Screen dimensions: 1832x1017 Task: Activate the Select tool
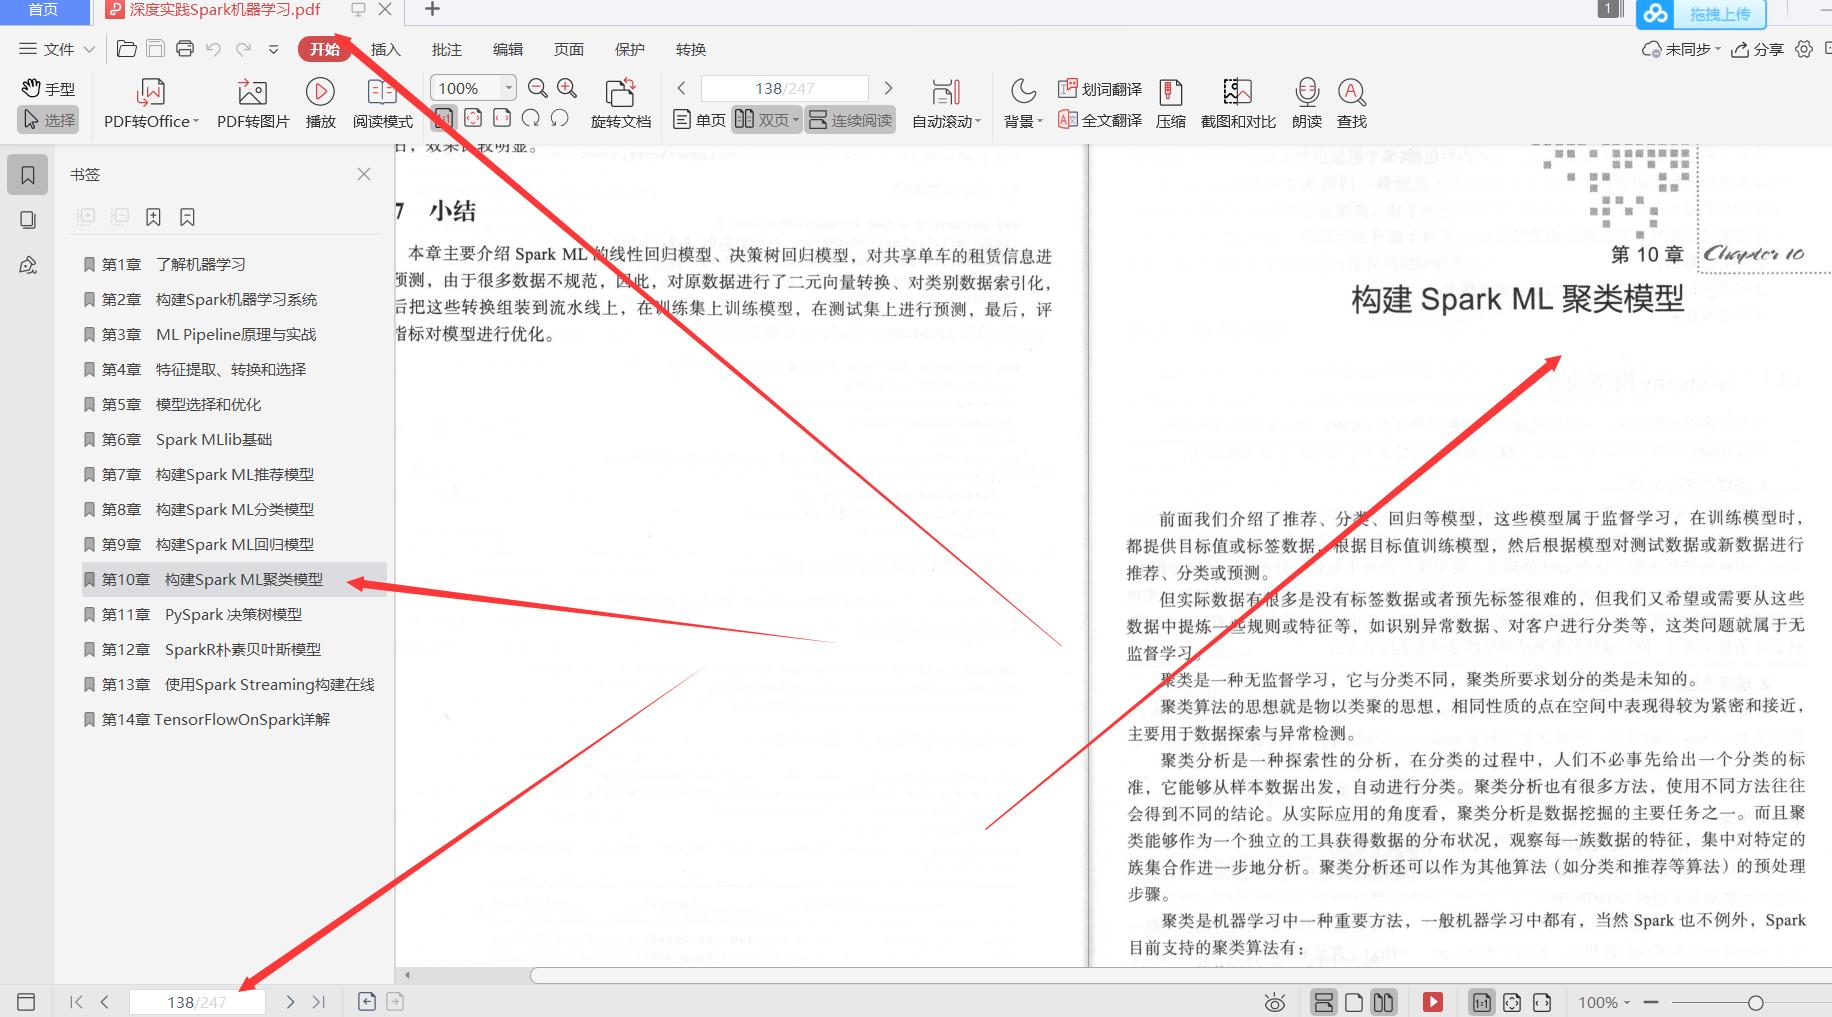(x=48, y=120)
